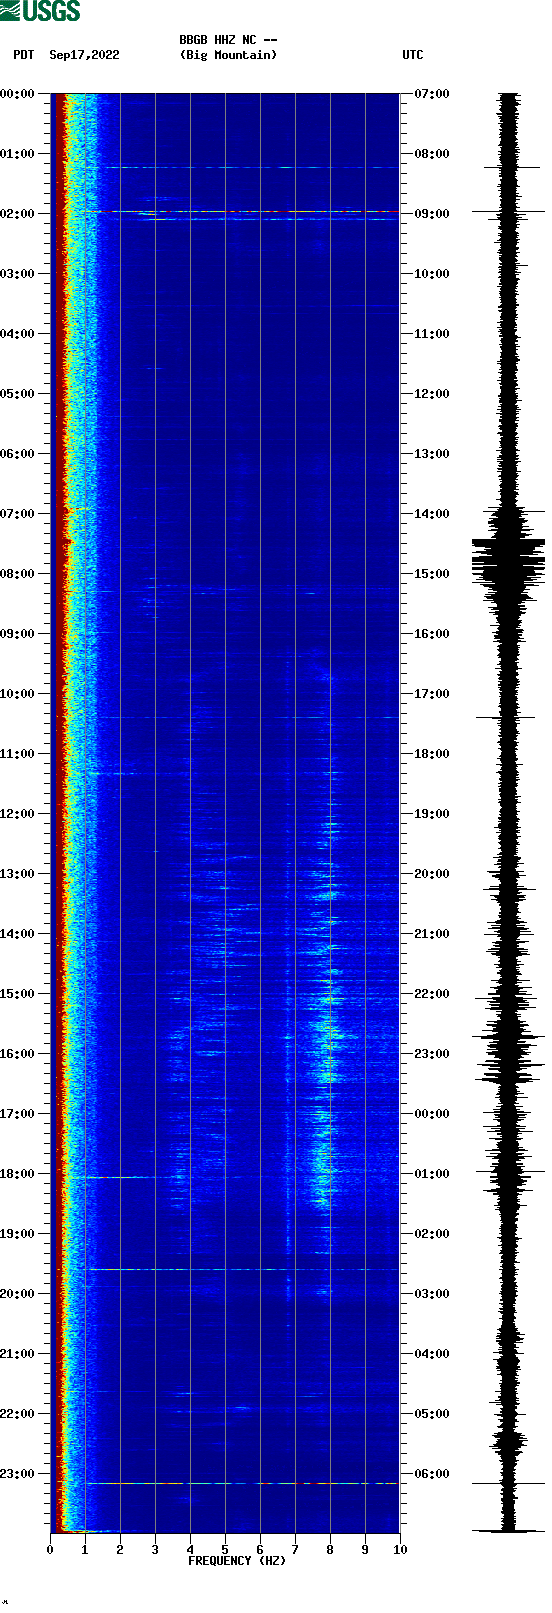This screenshot has width=552, height=1613.
Task: Click the UTC time label '03:00'
Action: click(x=432, y=1294)
